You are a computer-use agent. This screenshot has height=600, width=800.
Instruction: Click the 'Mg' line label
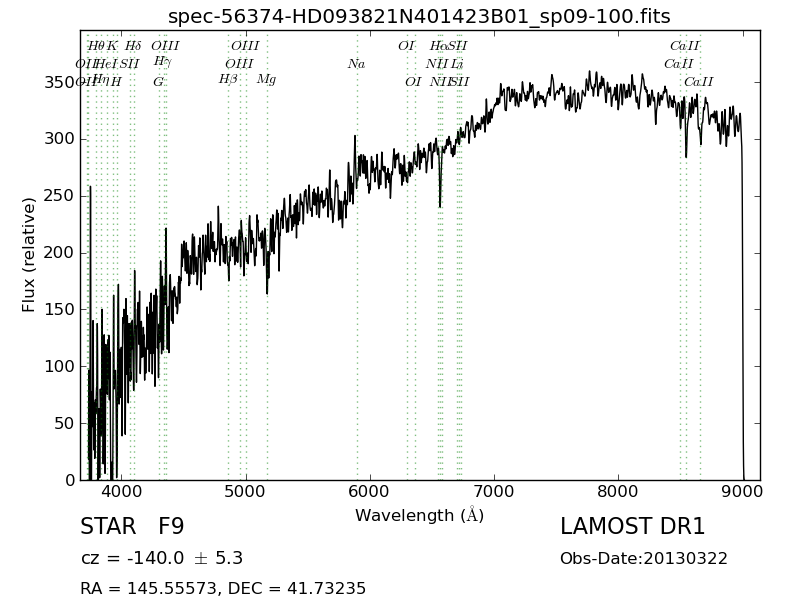266,80
